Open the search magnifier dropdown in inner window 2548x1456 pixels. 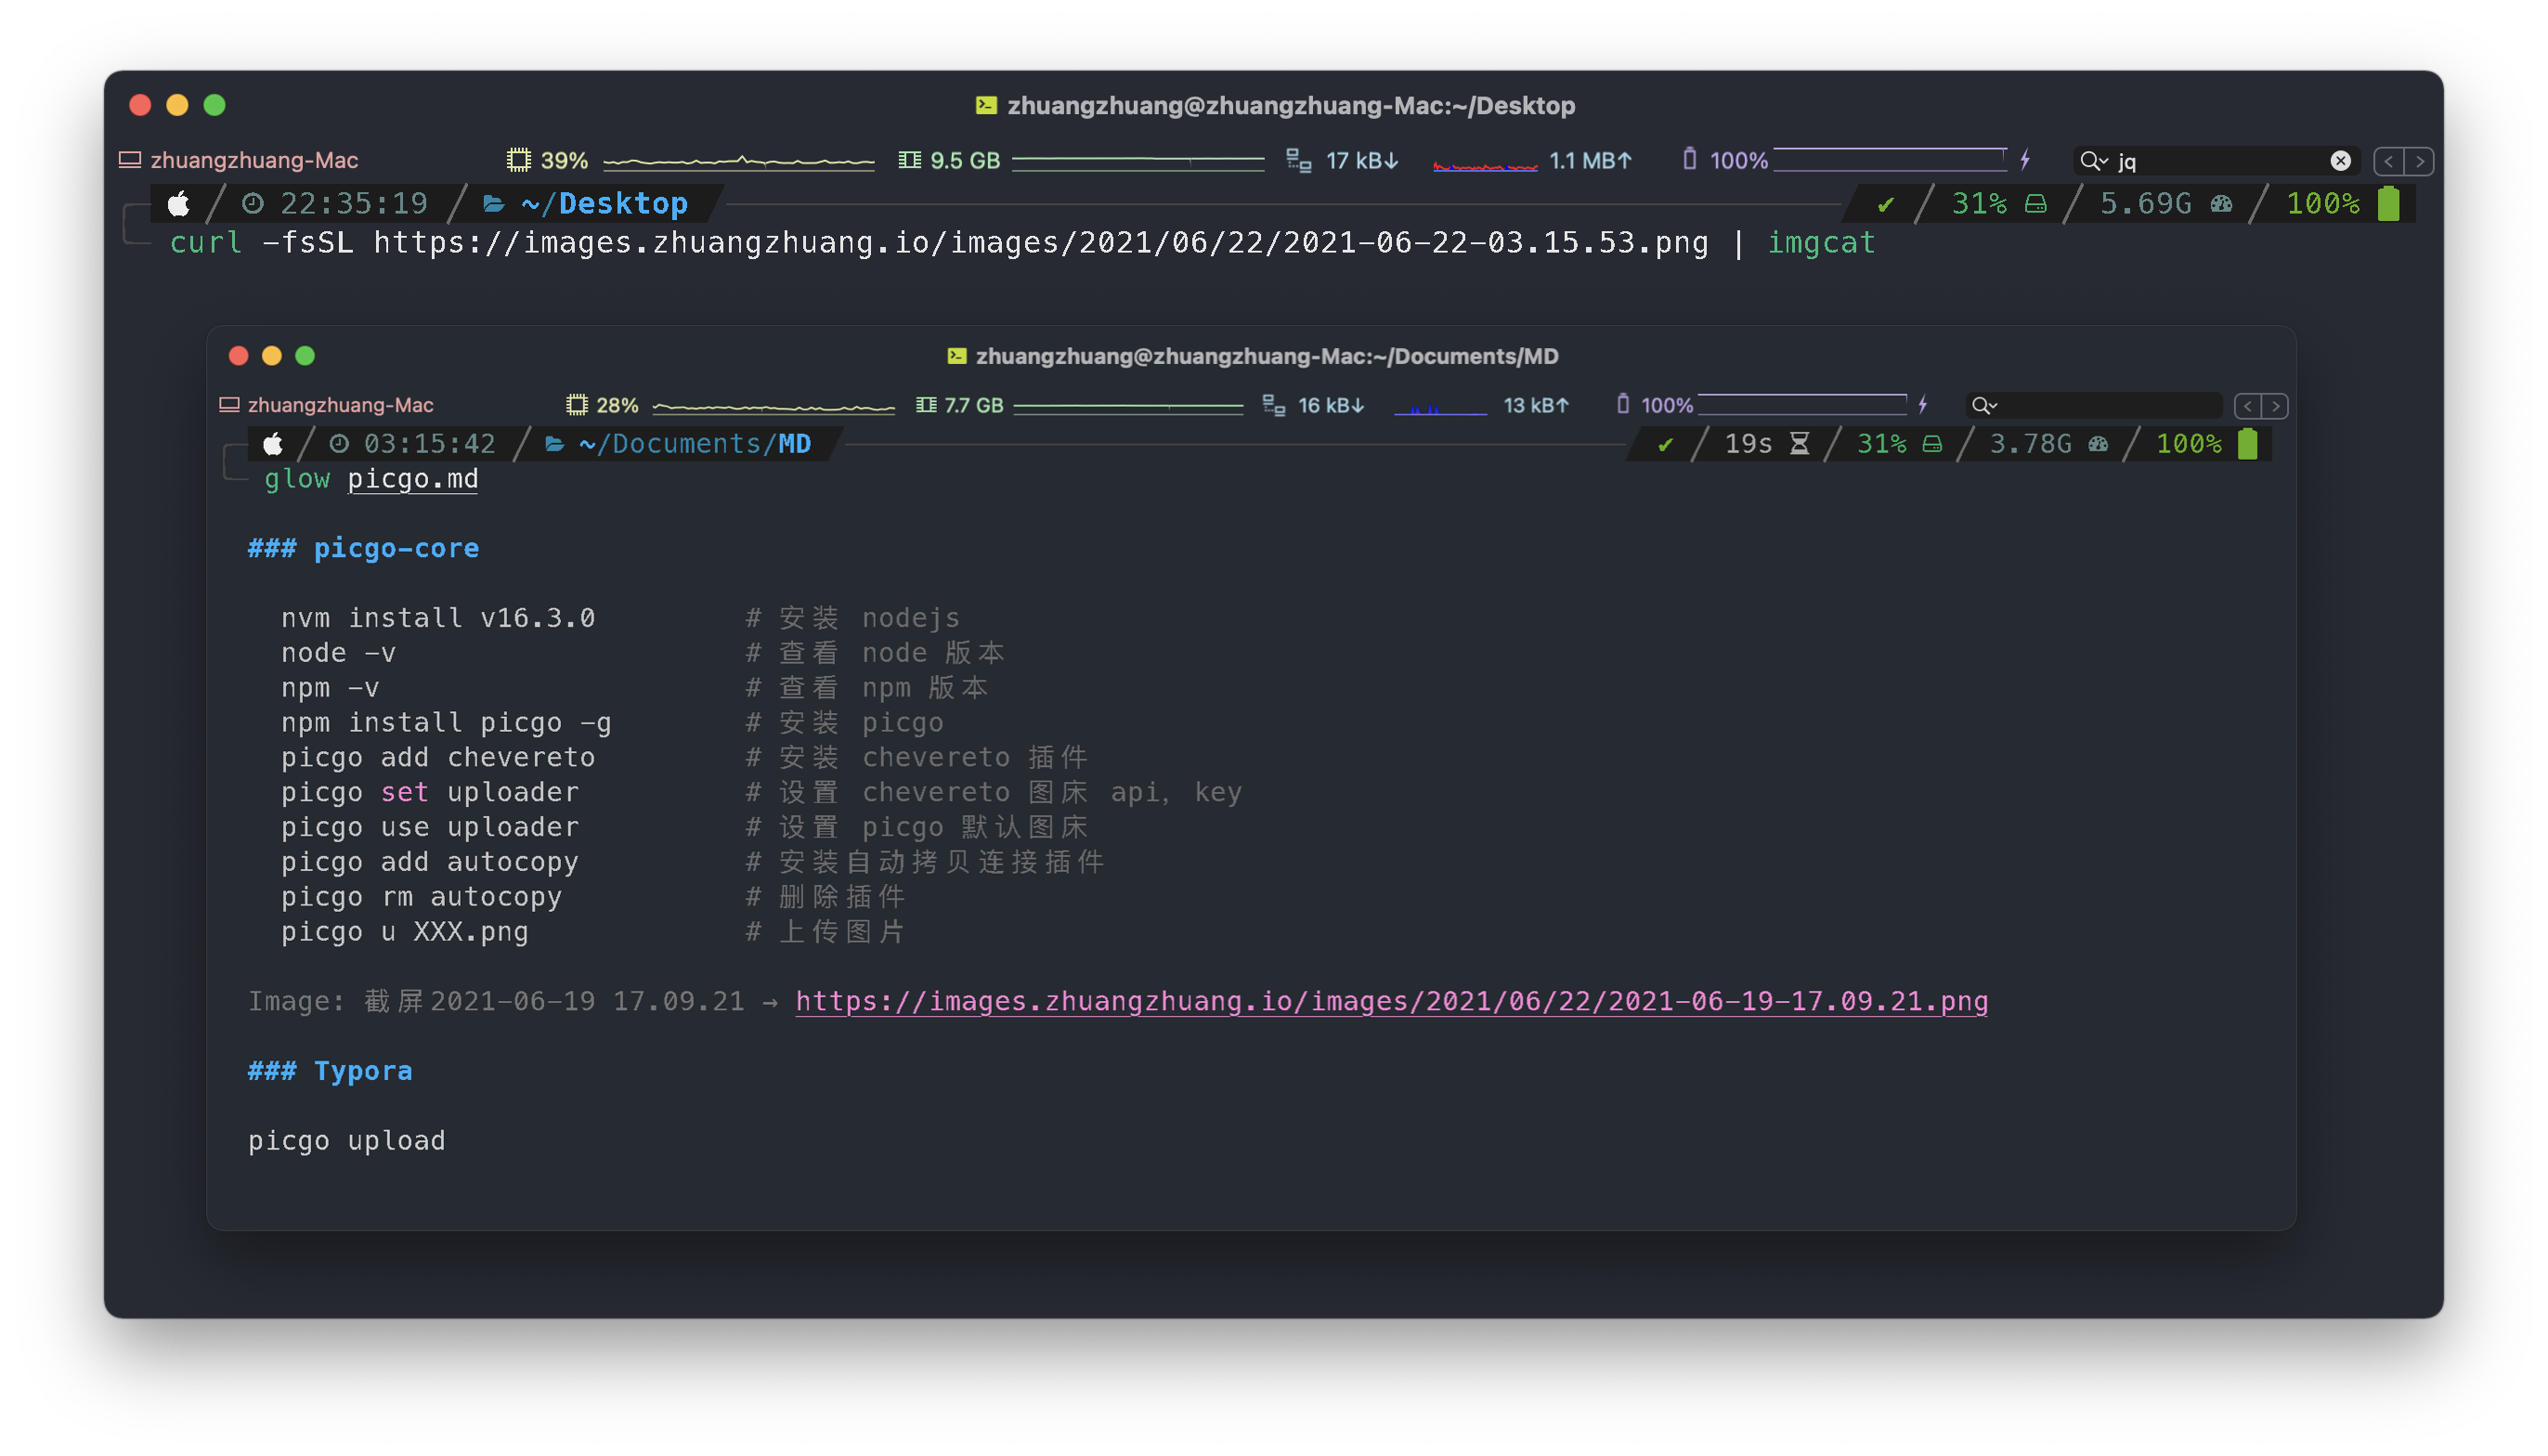(1983, 405)
